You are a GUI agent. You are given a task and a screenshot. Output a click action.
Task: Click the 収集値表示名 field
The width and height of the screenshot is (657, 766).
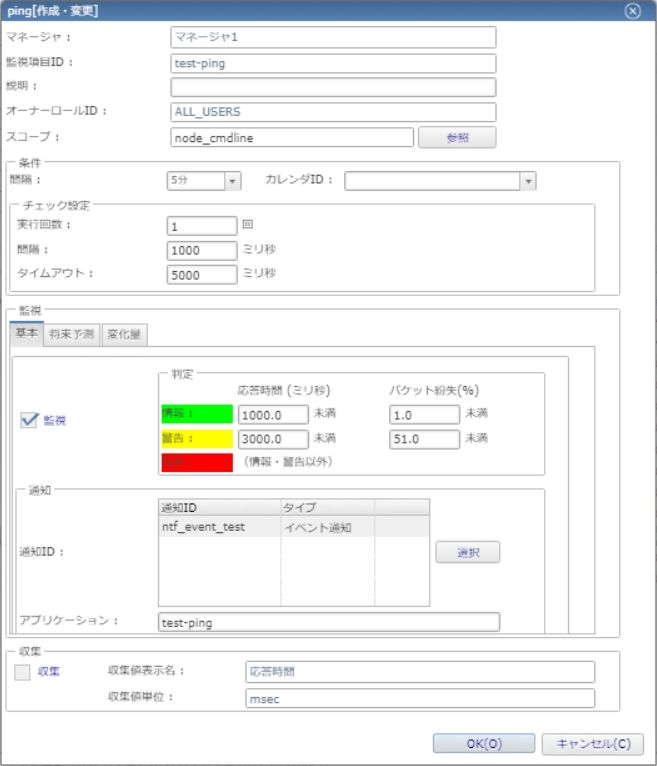click(420, 672)
